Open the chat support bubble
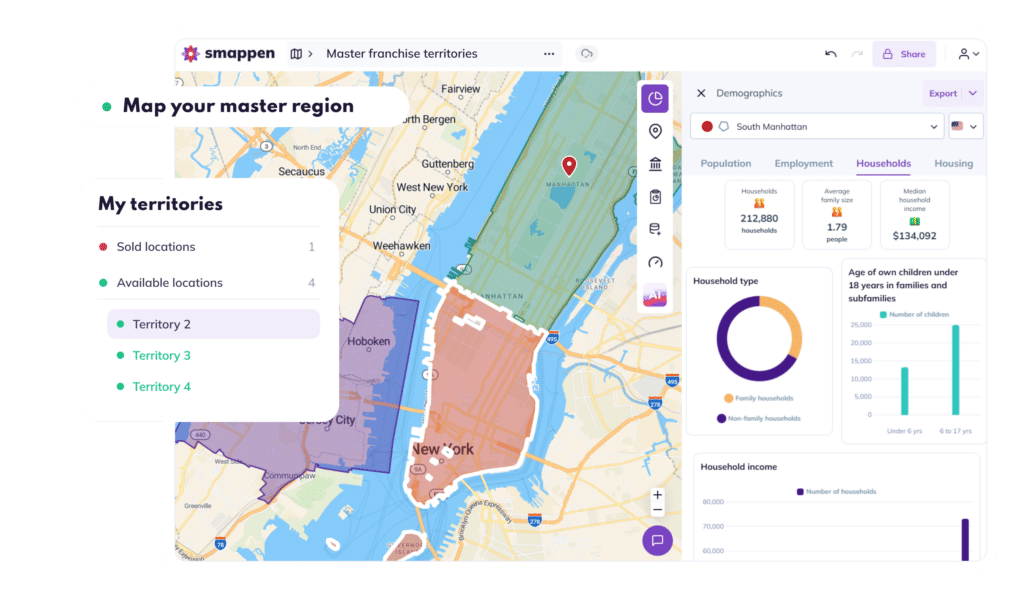The width and height of the screenshot is (1024, 600). pos(658,541)
